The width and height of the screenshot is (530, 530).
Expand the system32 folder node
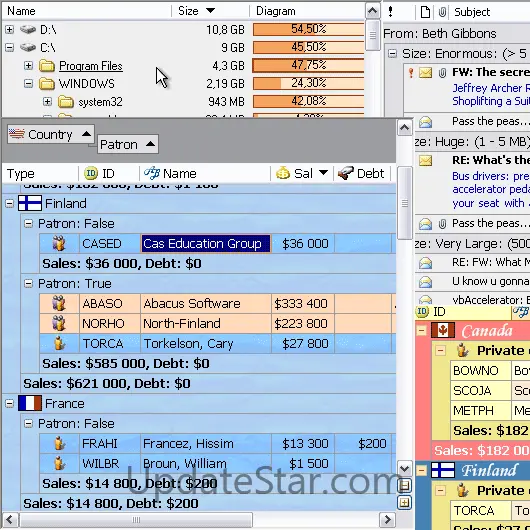(47, 101)
